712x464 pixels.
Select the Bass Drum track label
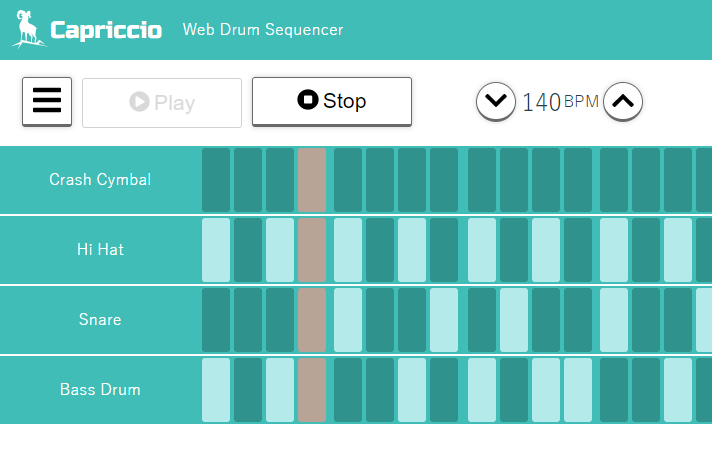coord(100,390)
